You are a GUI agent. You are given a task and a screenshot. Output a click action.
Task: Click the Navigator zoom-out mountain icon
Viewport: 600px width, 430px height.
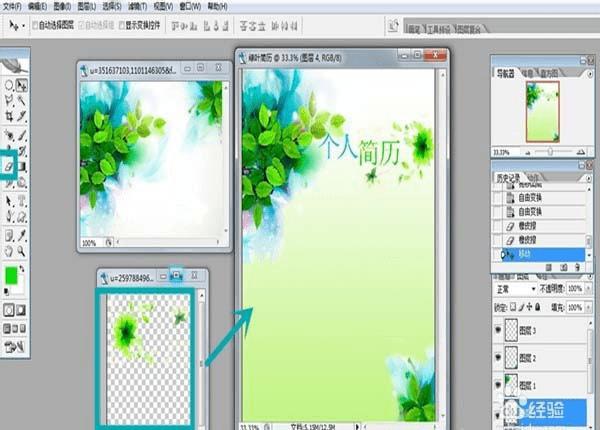click(x=528, y=153)
